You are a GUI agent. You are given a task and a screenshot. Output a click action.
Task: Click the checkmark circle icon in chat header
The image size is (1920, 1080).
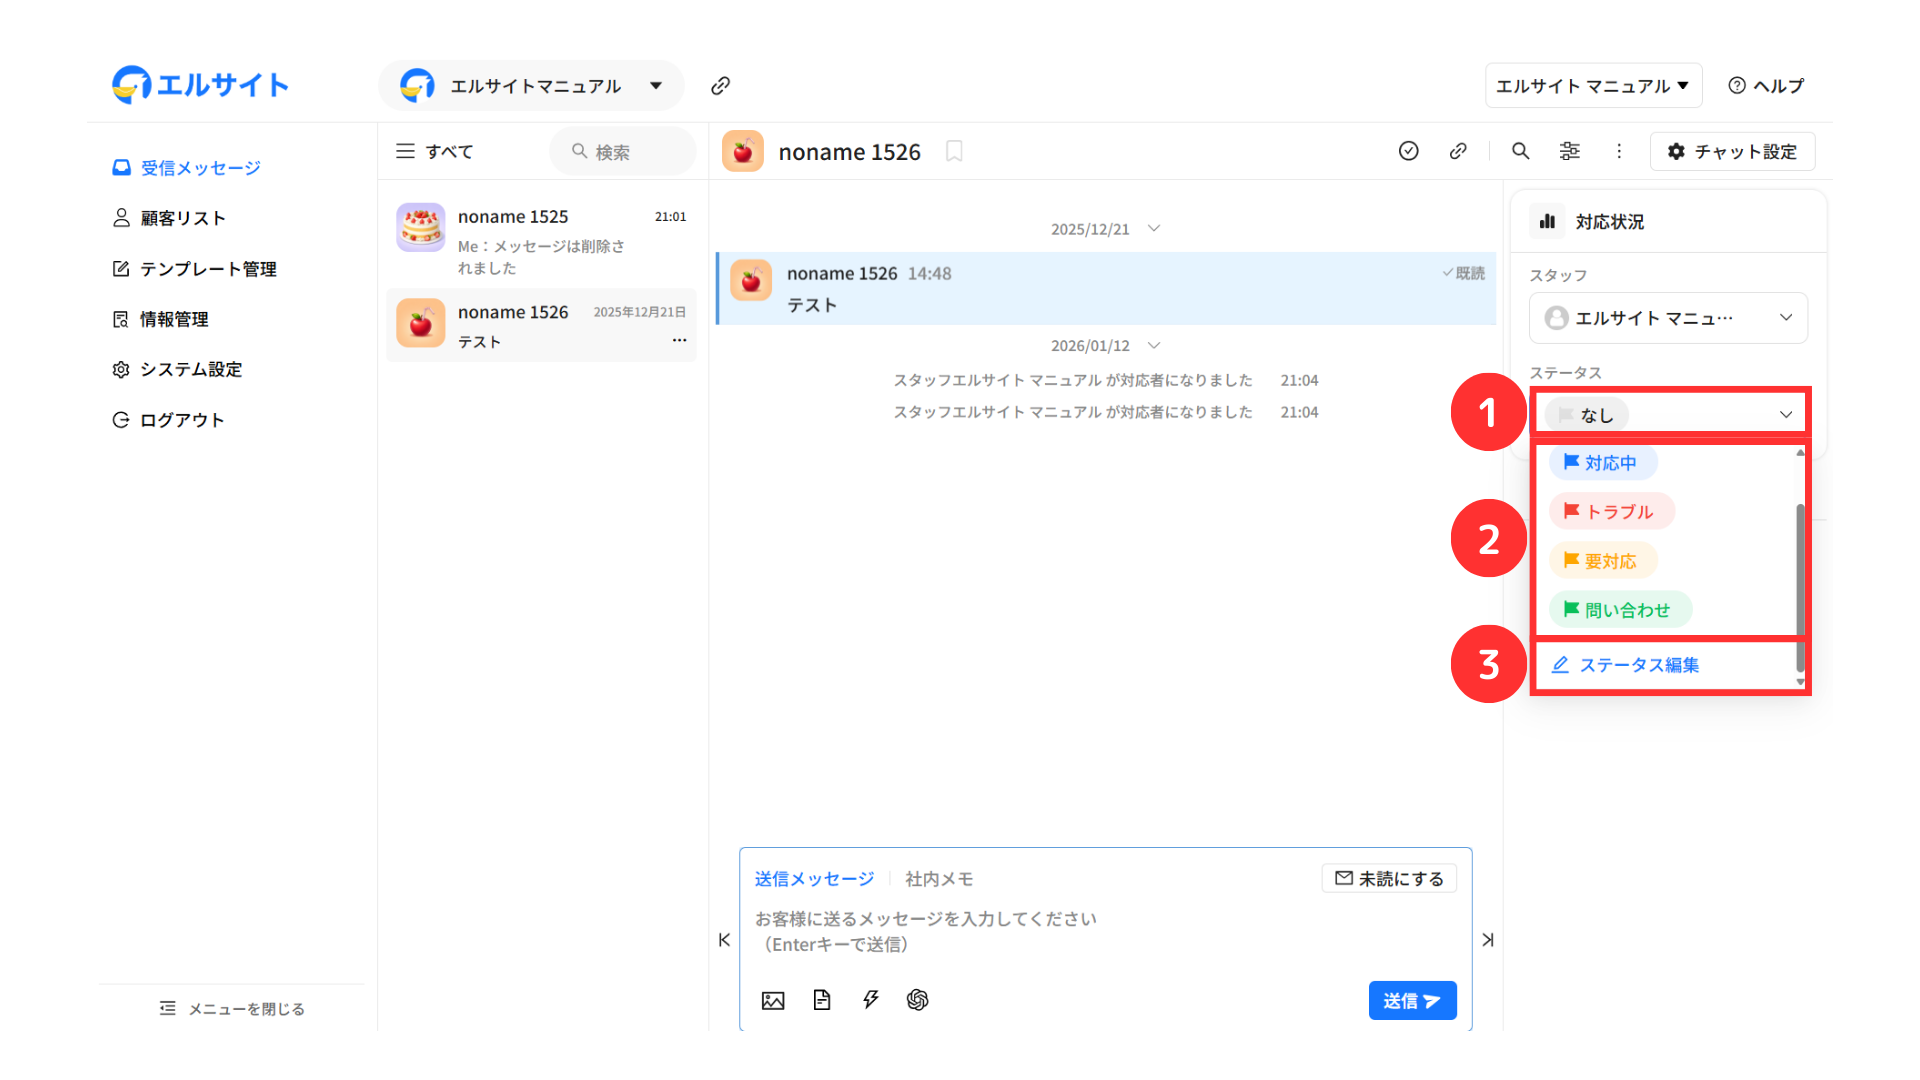pos(1408,151)
